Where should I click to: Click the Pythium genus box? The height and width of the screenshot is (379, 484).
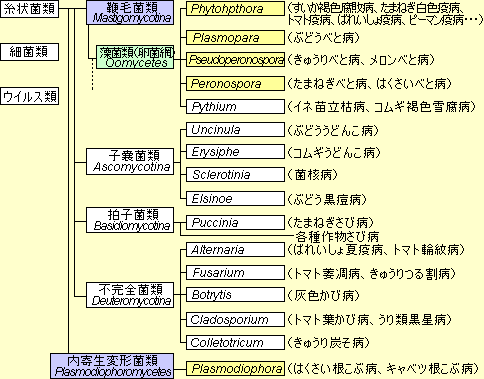point(235,107)
